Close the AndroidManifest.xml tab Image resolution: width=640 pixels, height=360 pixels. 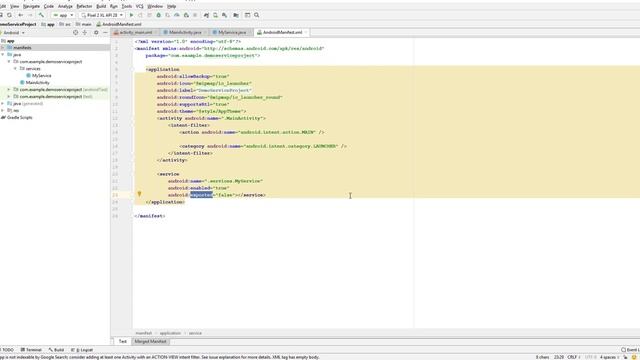(306, 32)
